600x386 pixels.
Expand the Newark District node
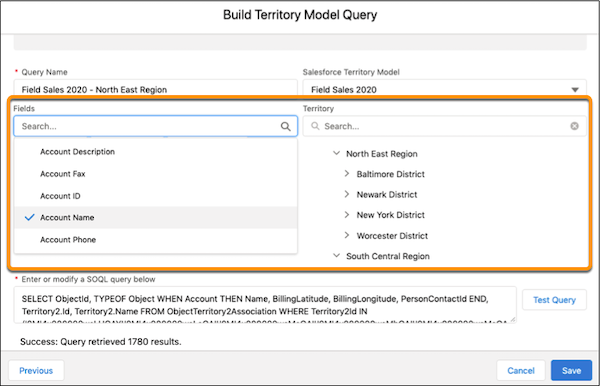[x=347, y=194]
